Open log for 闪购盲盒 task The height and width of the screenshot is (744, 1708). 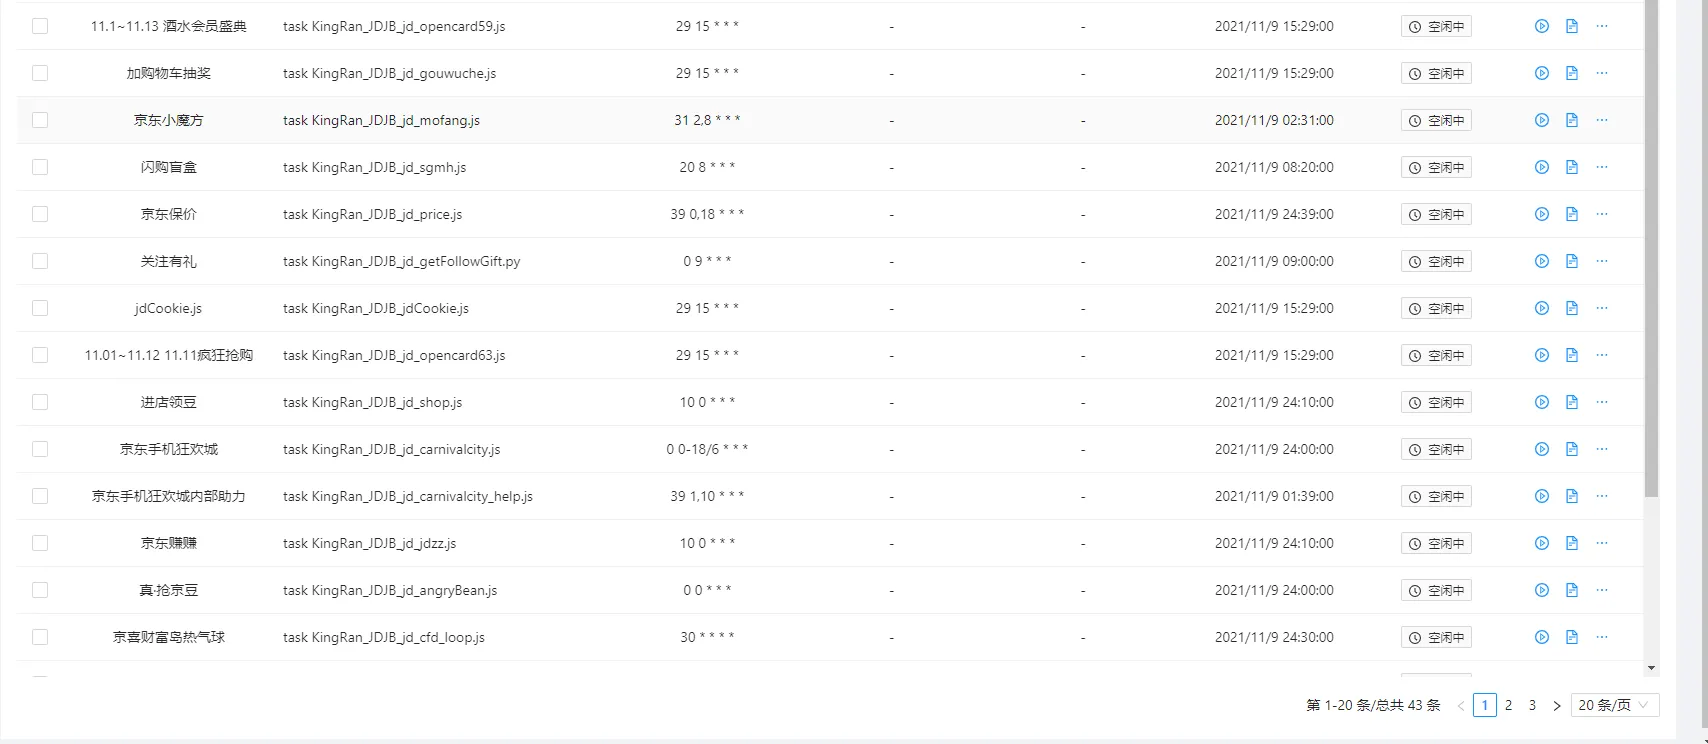[x=1571, y=167]
